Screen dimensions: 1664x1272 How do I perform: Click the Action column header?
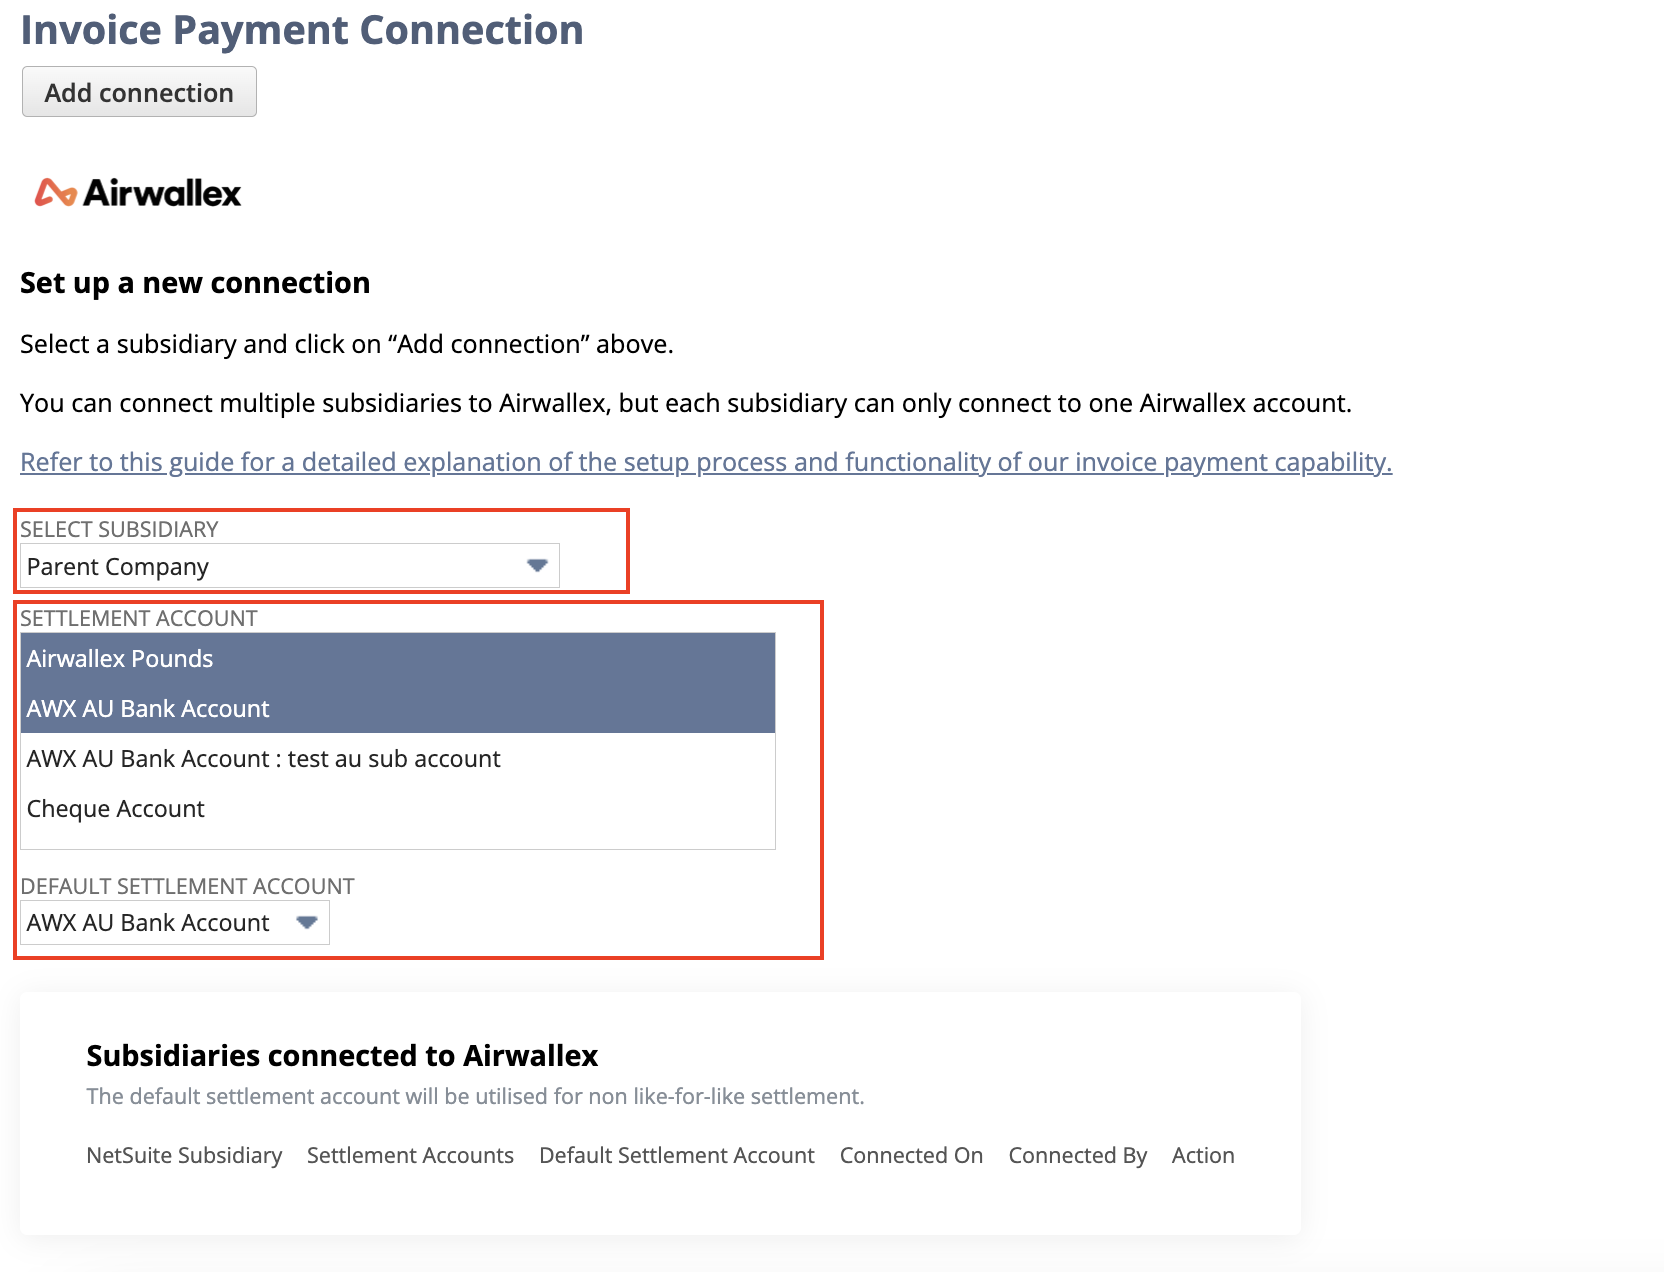coord(1203,1155)
